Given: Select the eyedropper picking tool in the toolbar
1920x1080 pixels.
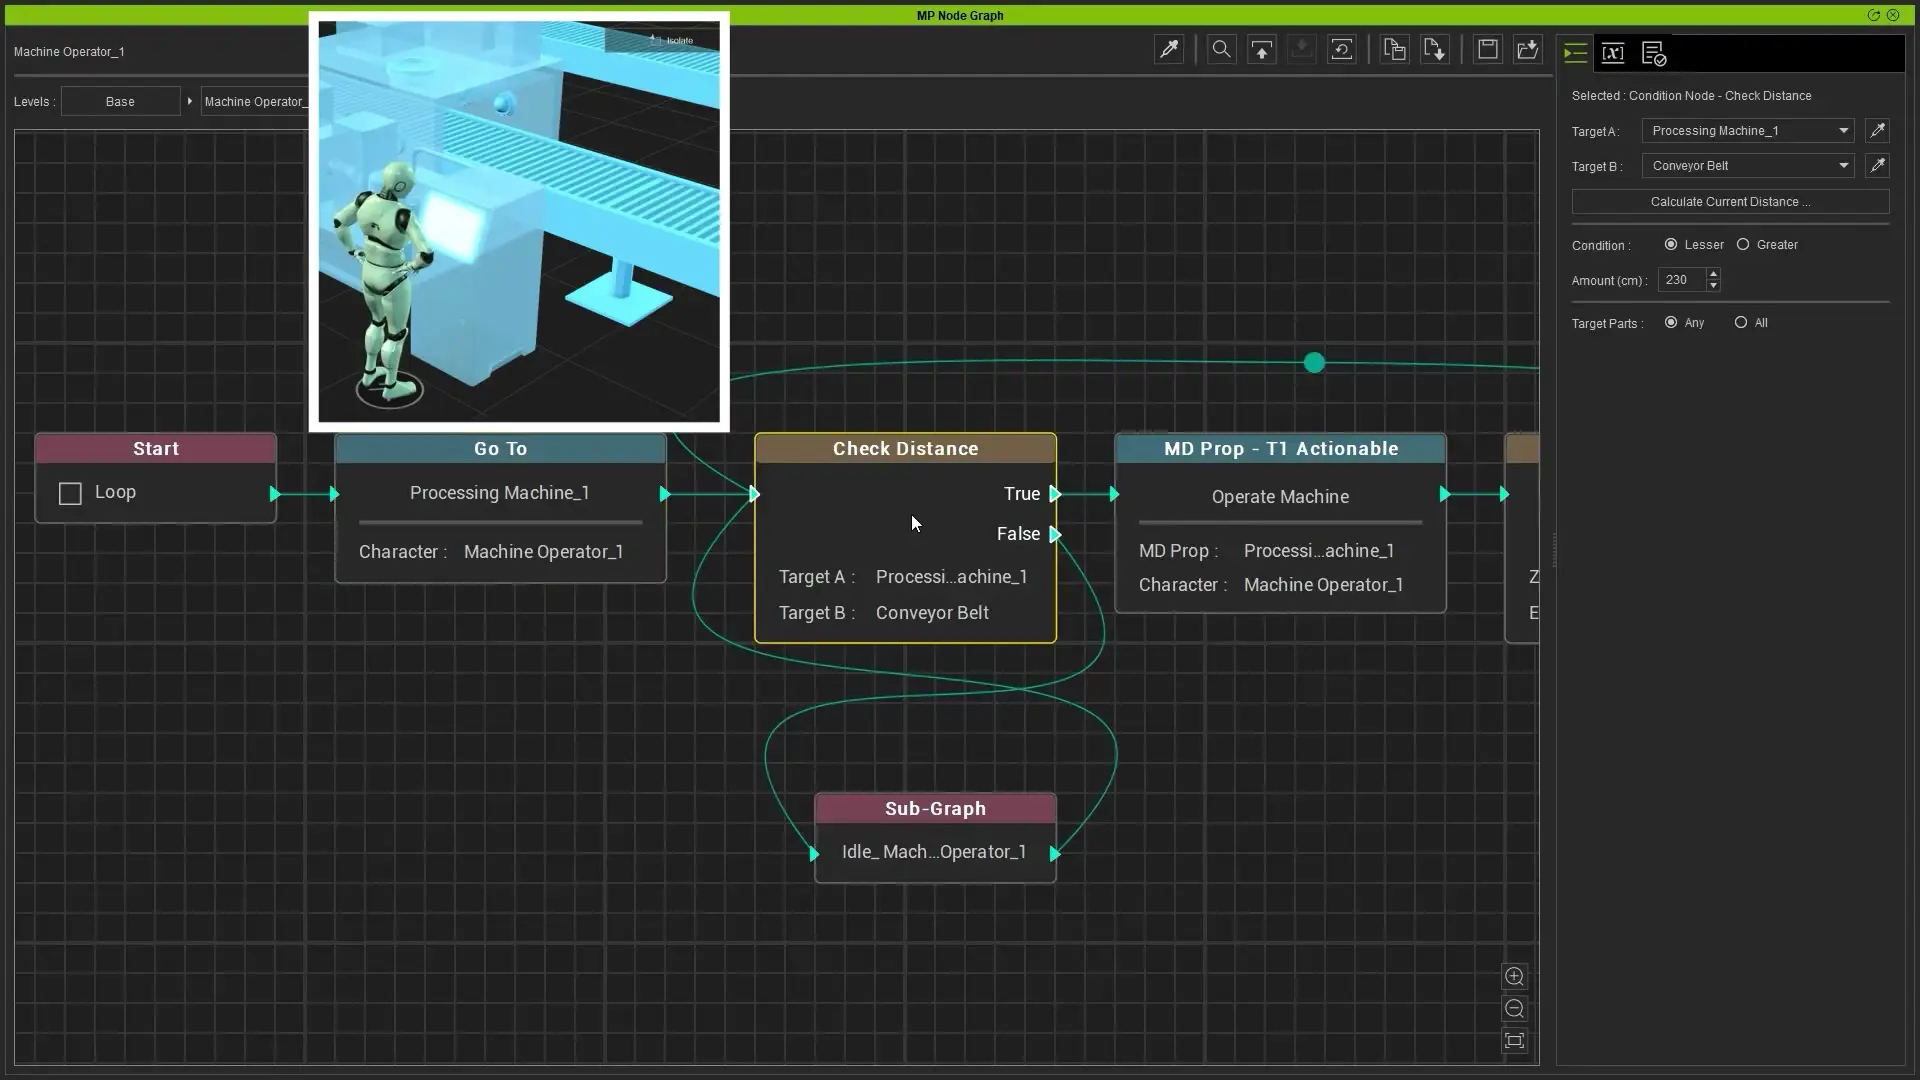Looking at the screenshot, I should (x=1170, y=49).
